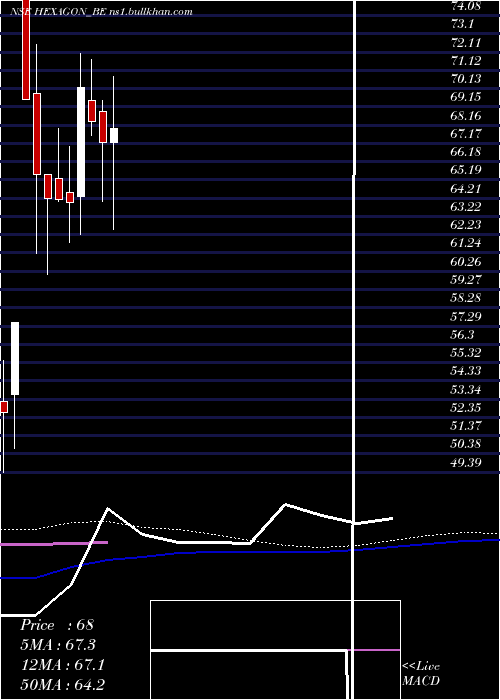Viewport: 500px width, 700px height.
Task: Click the 64.21 price axis label
Action: tap(466, 188)
